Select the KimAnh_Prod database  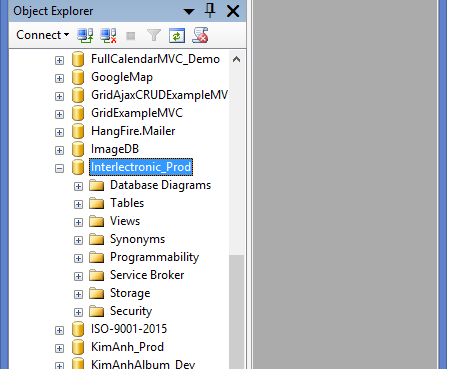(x=127, y=347)
